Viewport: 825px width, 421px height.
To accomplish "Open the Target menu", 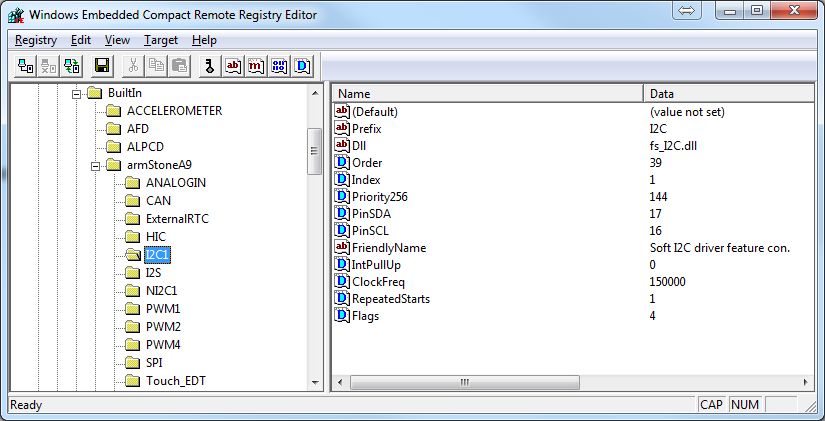I will [x=161, y=41].
